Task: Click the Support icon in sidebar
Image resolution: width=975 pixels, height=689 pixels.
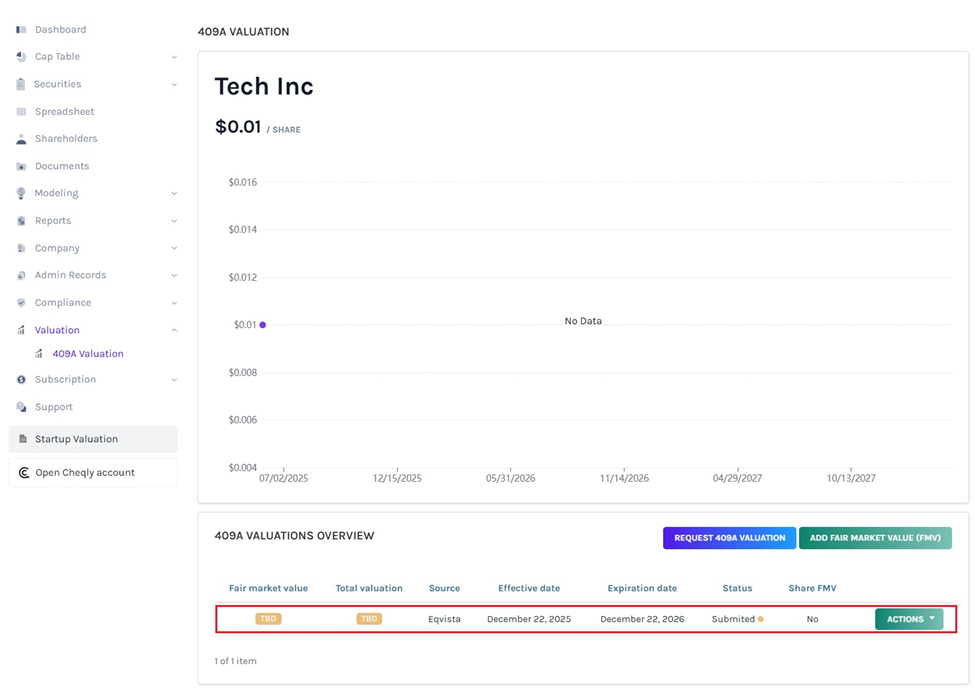Action: click(21, 407)
